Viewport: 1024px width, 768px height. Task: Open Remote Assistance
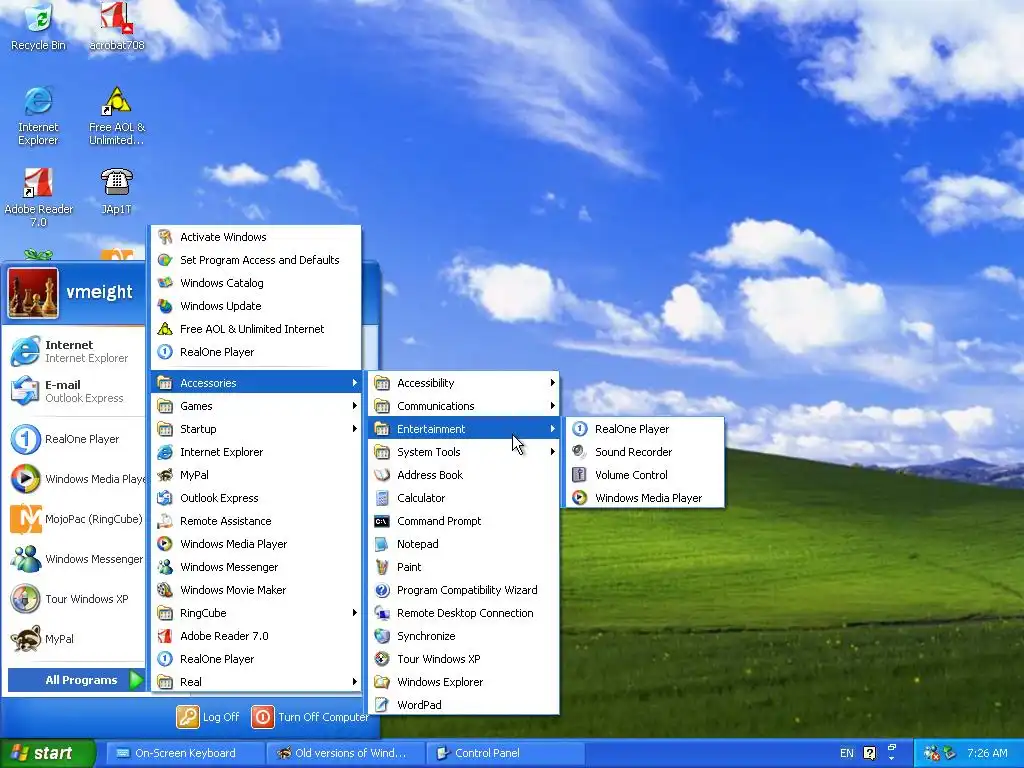pyautogui.click(x=256, y=520)
